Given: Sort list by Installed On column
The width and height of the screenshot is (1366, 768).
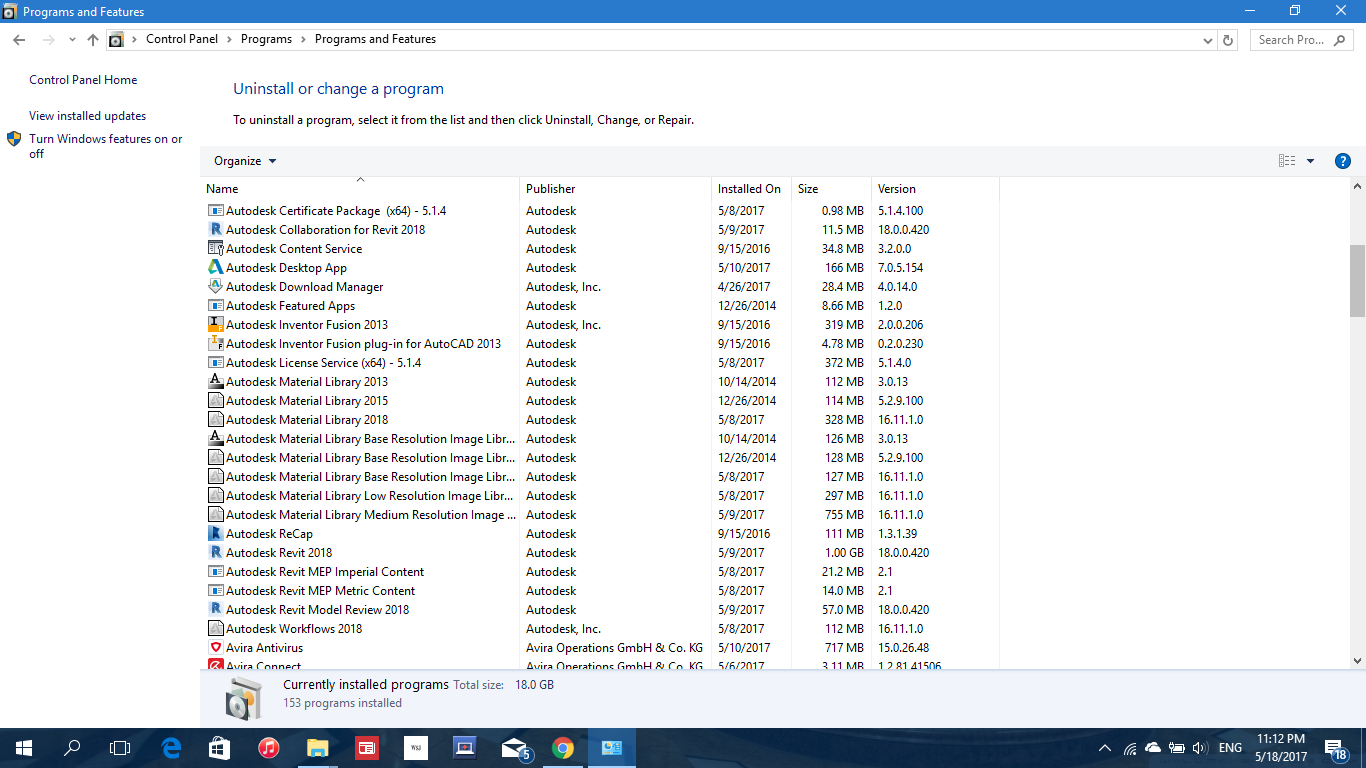Looking at the screenshot, I should pyautogui.click(x=751, y=189).
